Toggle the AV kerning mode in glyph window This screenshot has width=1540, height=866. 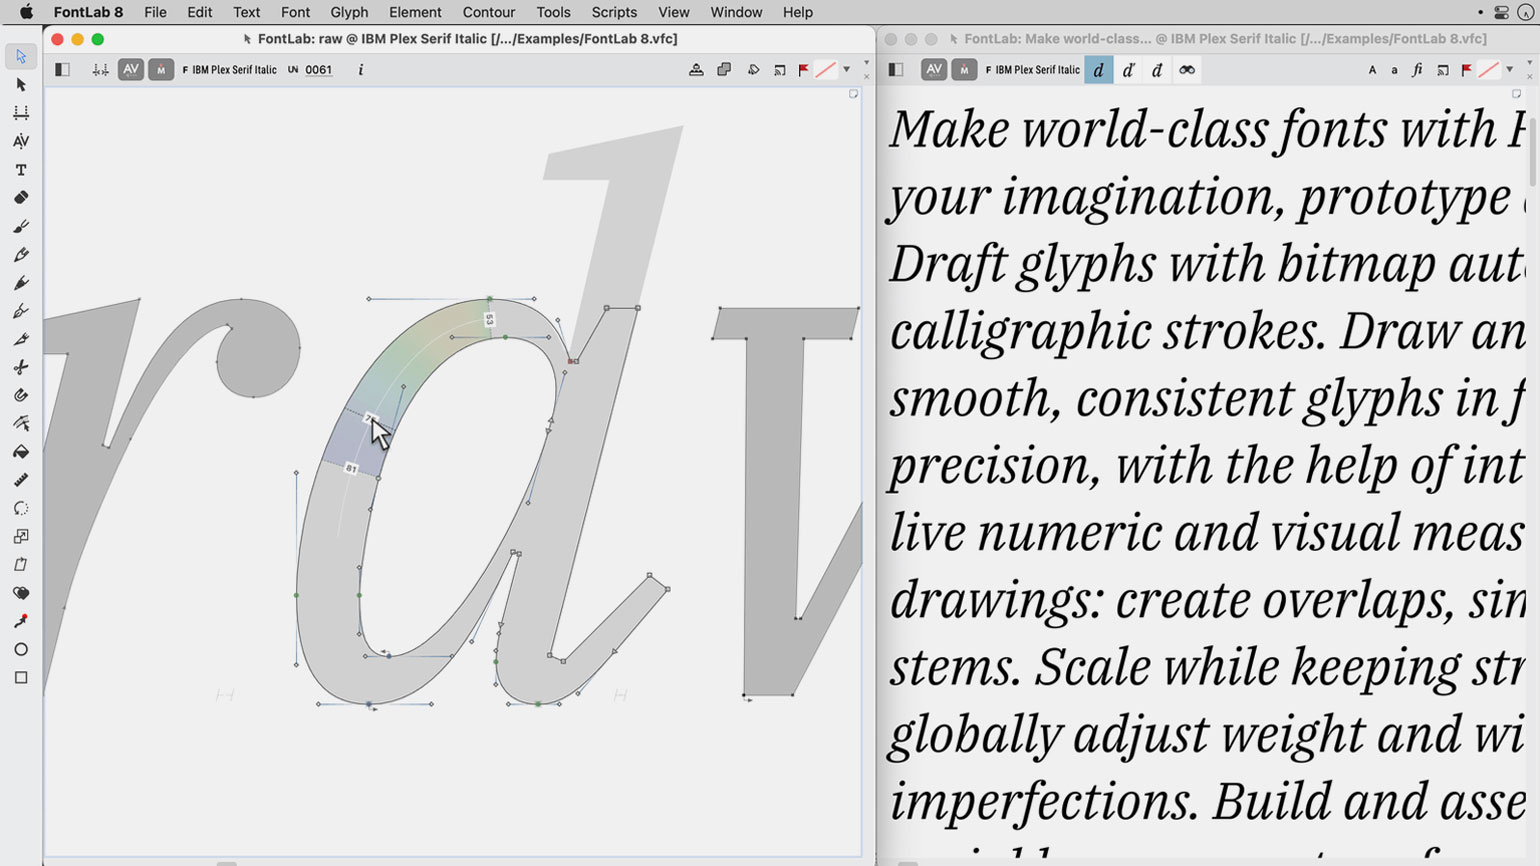(131, 70)
